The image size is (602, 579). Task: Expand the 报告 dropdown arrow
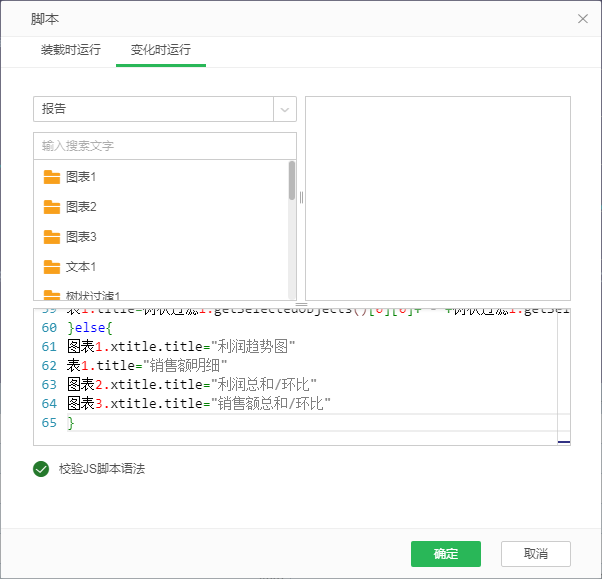click(x=285, y=109)
